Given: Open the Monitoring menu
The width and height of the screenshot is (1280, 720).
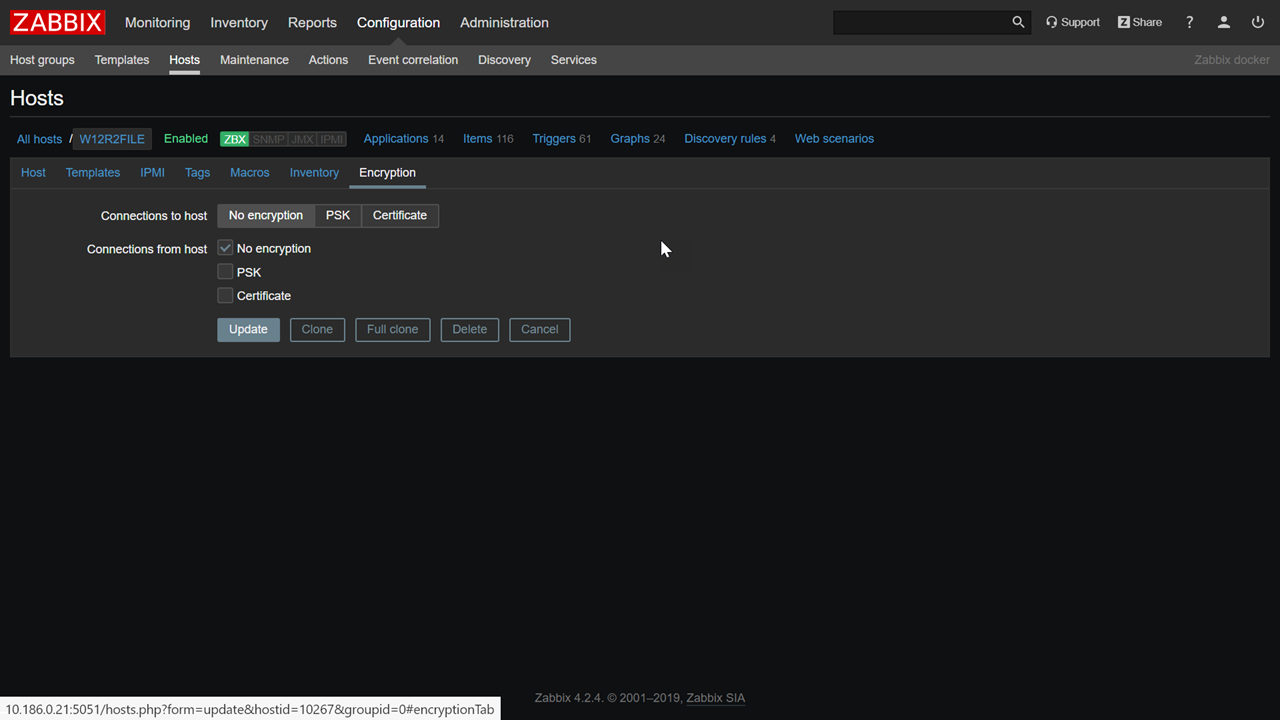Looking at the screenshot, I should point(157,22).
